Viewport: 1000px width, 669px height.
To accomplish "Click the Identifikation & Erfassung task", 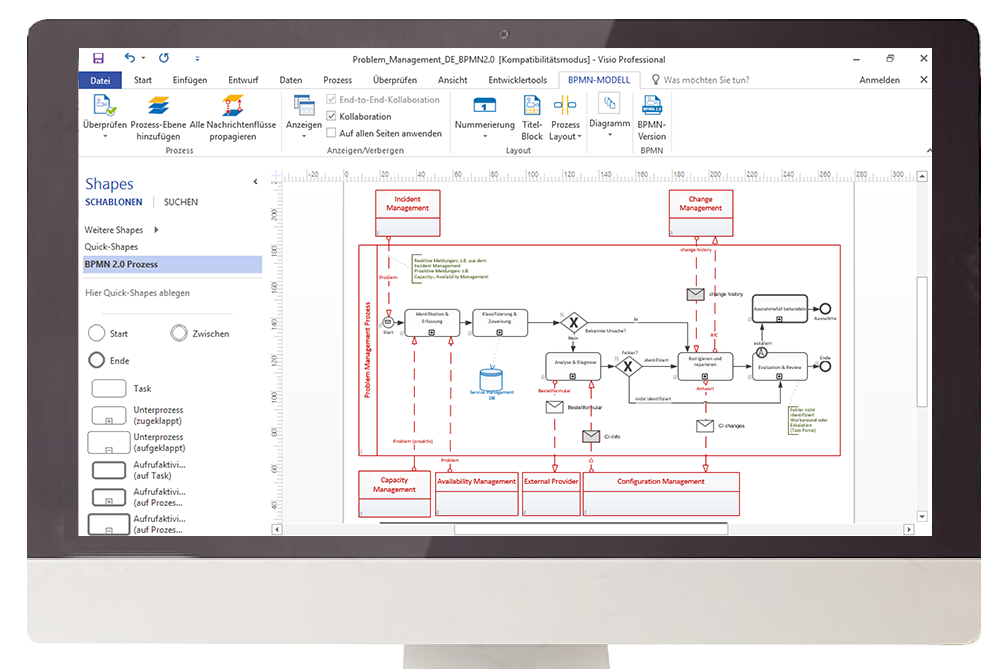I will 432,323.
